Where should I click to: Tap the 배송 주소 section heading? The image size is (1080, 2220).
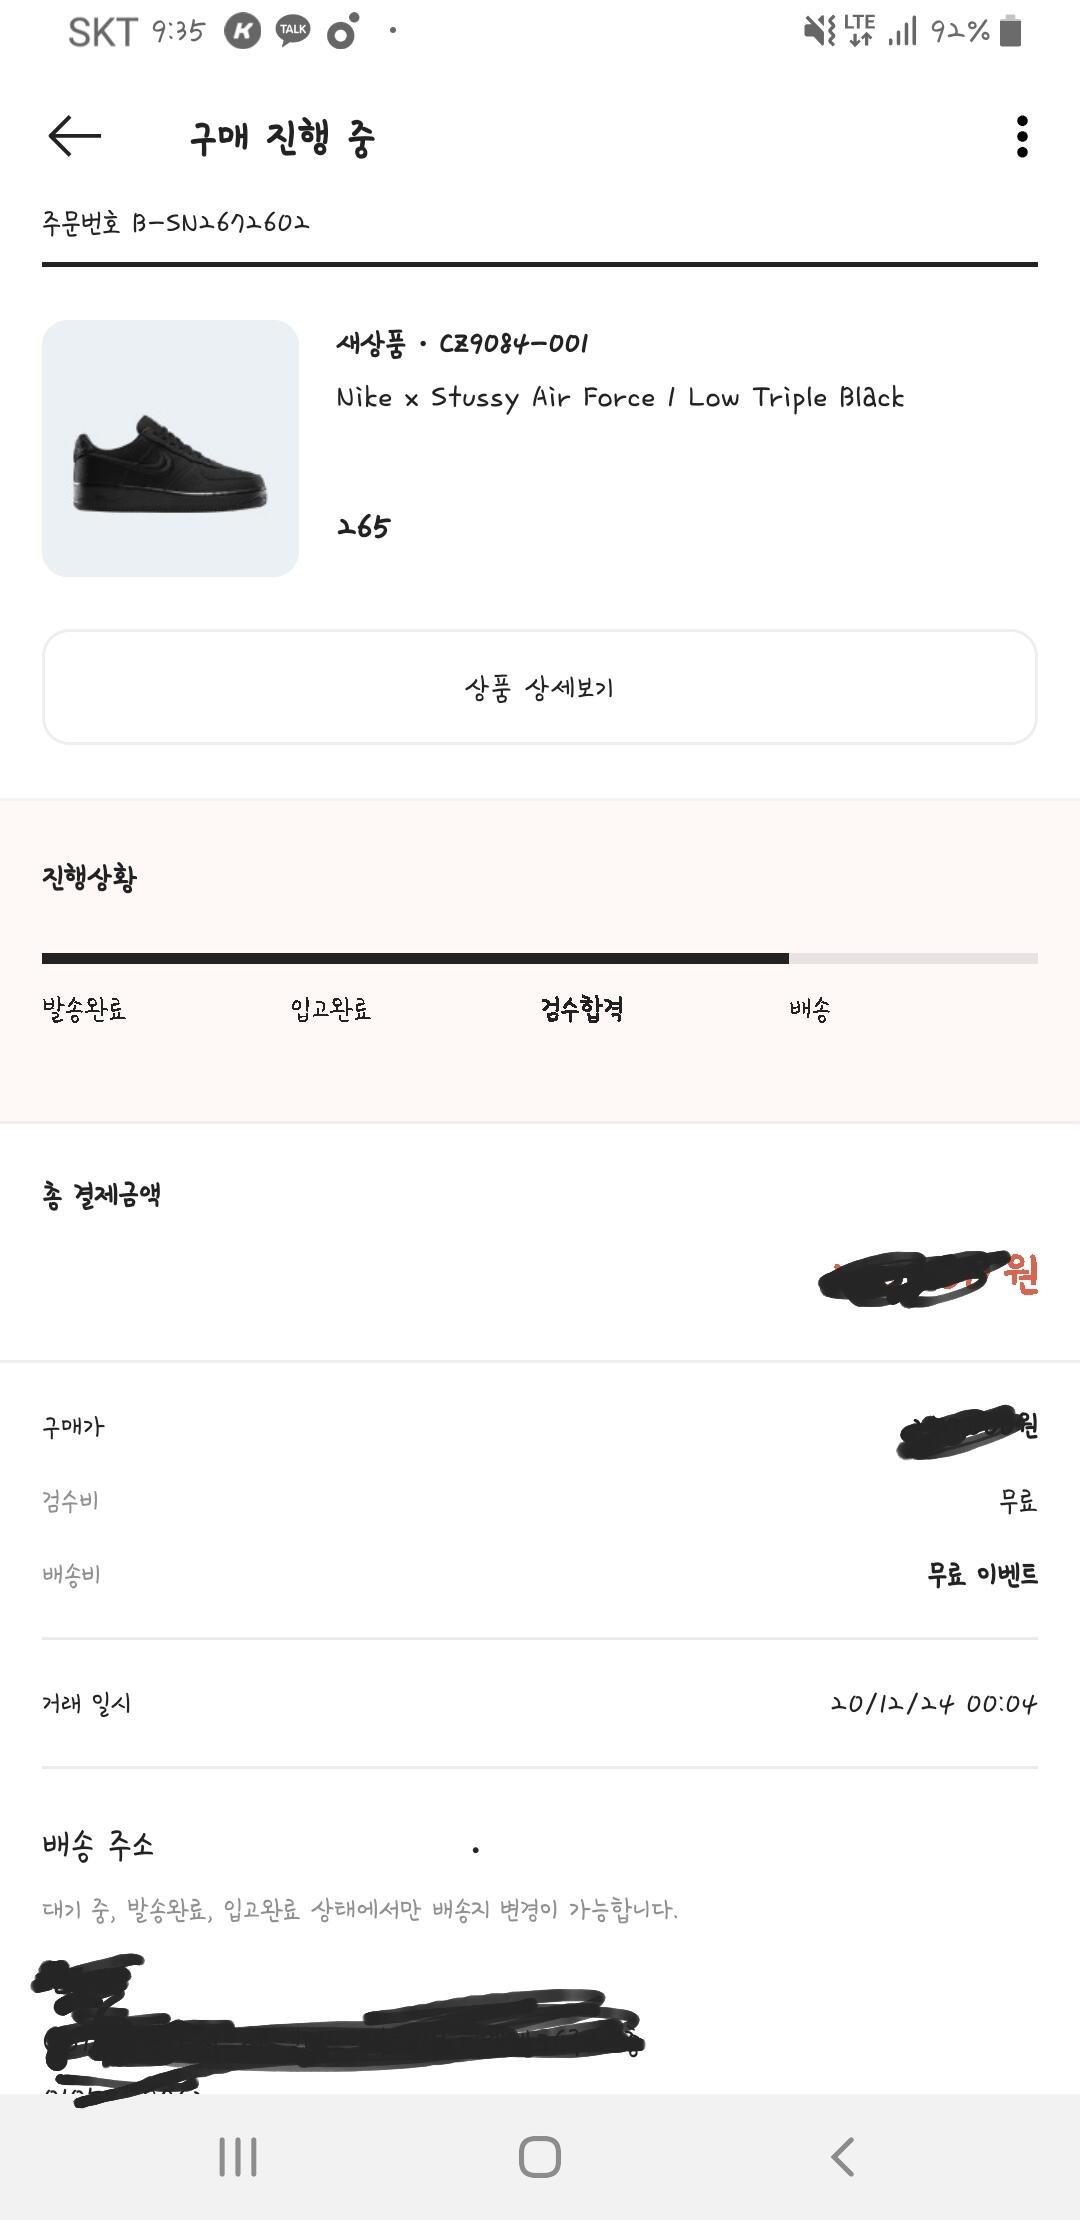point(98,1844)
